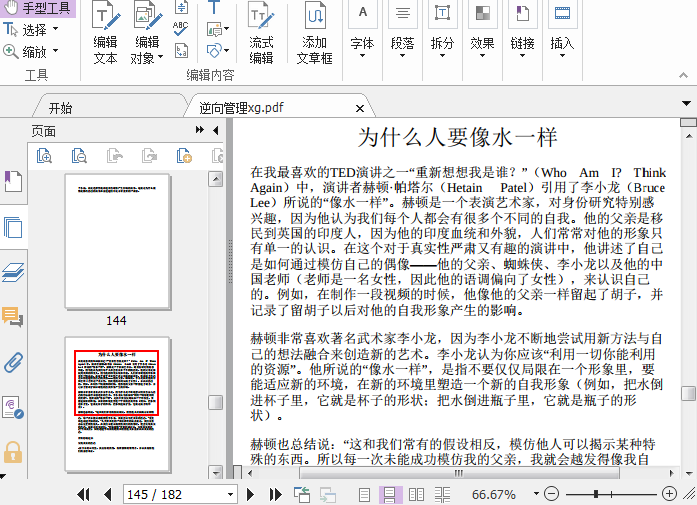Click the reduce page thumbnails icon
This screenshot has width=697, height=505.
pos(79,156)
